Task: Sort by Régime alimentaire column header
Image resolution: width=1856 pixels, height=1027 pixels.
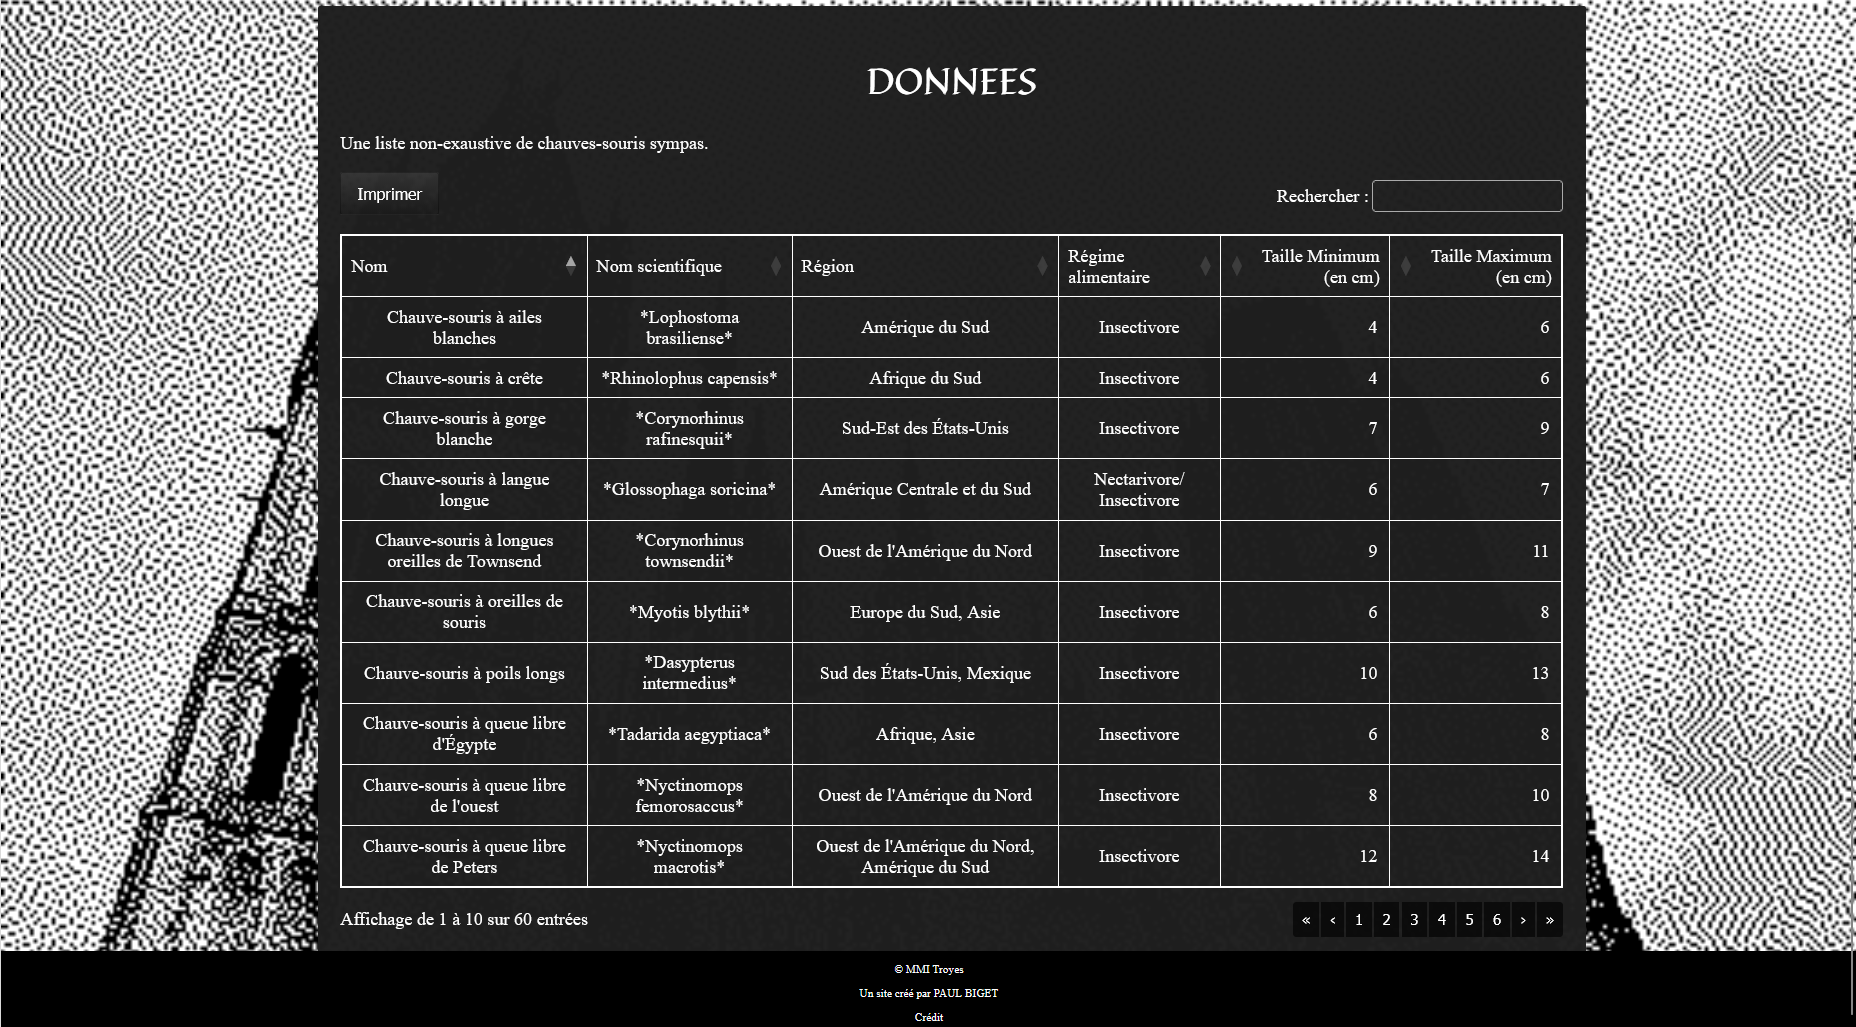Action: [x=1139, y=266]
